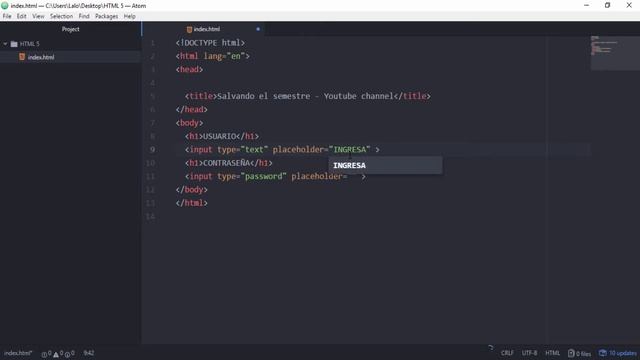Viewport: 640px width, 360px height.
Task: Click the Project panel header
Action: 71,29
